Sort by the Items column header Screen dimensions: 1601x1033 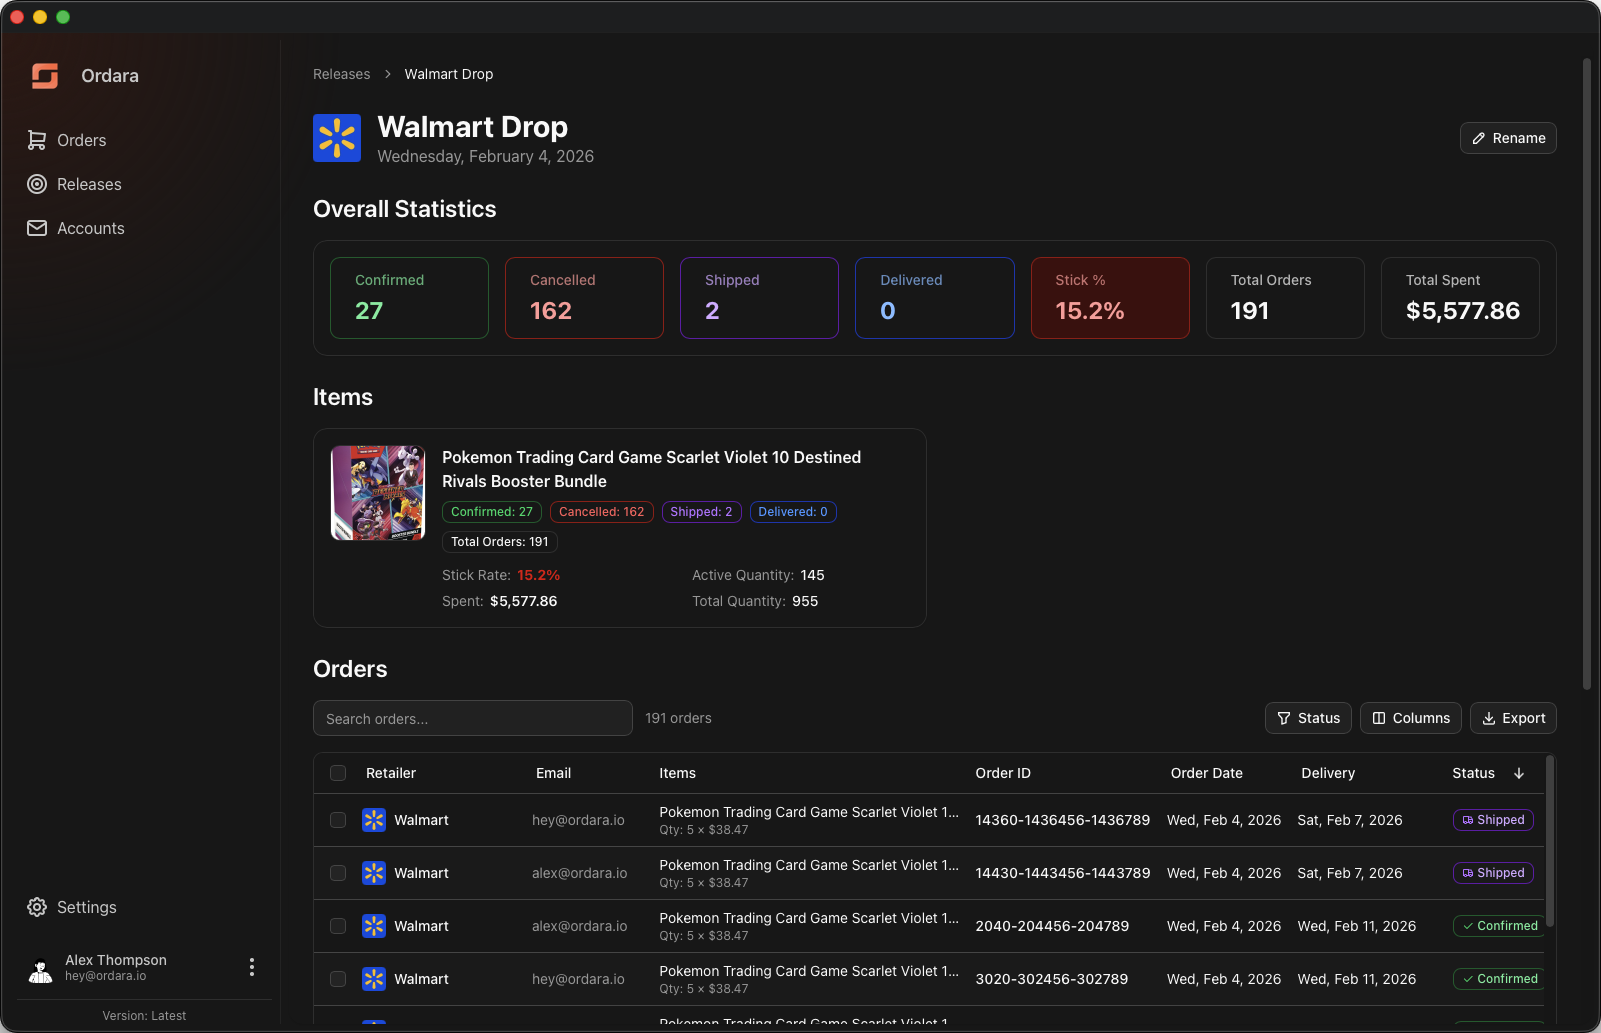coord(677,773)
